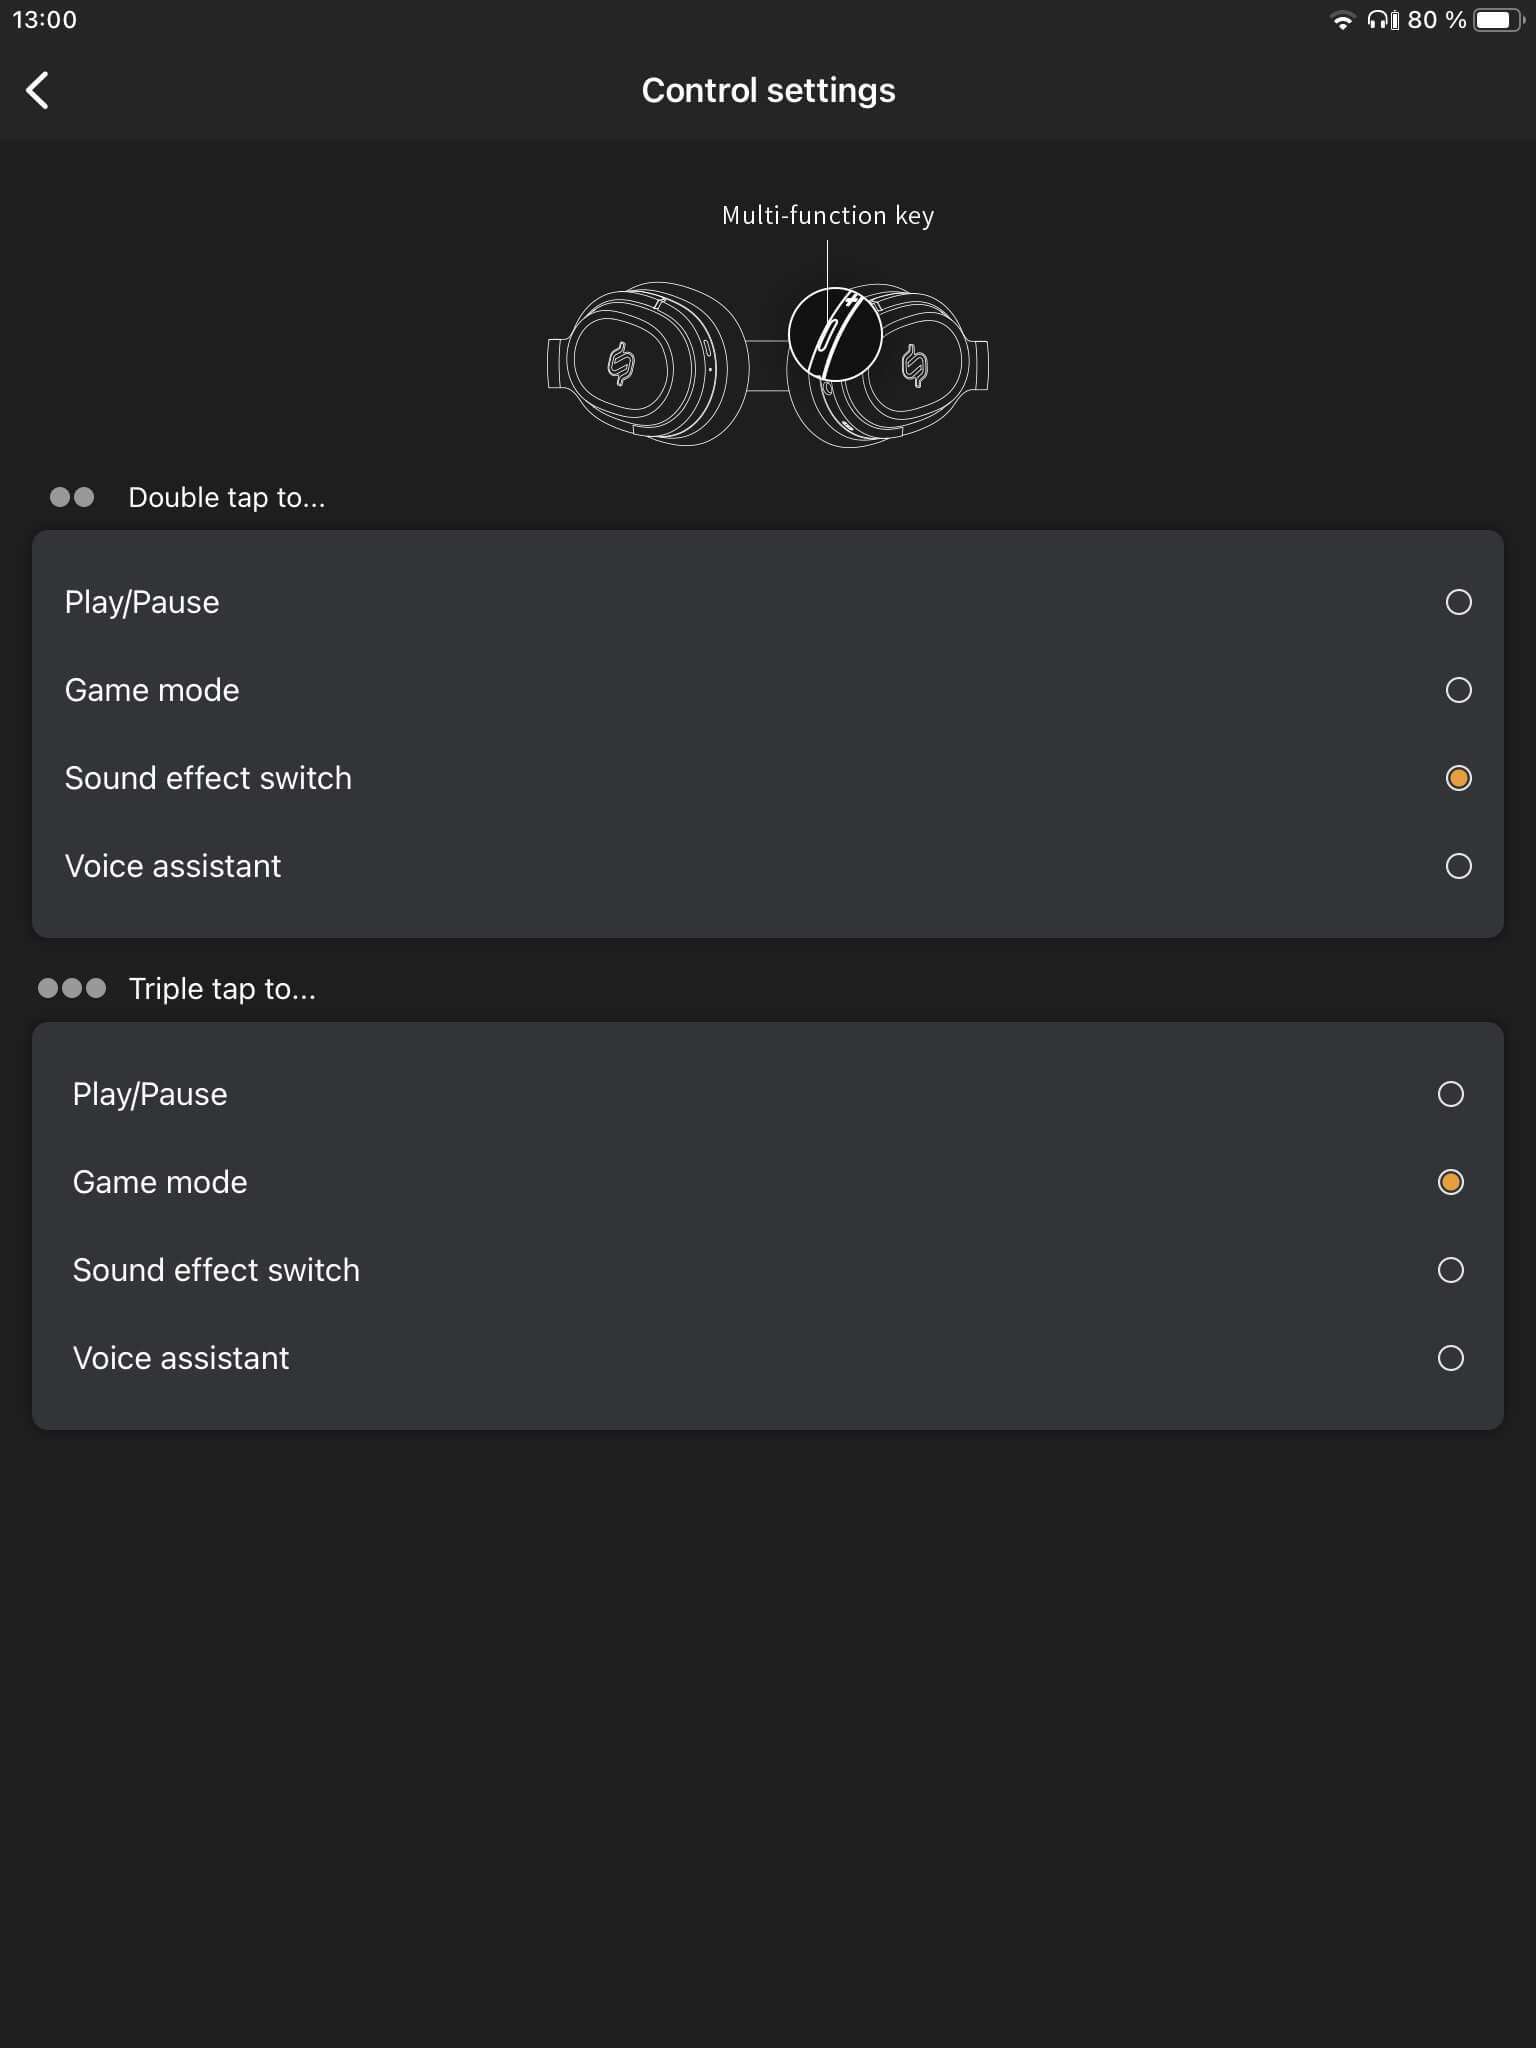Tap the Control settings title
This screenshot has width=1536, height=2048.
pos(768,91)
